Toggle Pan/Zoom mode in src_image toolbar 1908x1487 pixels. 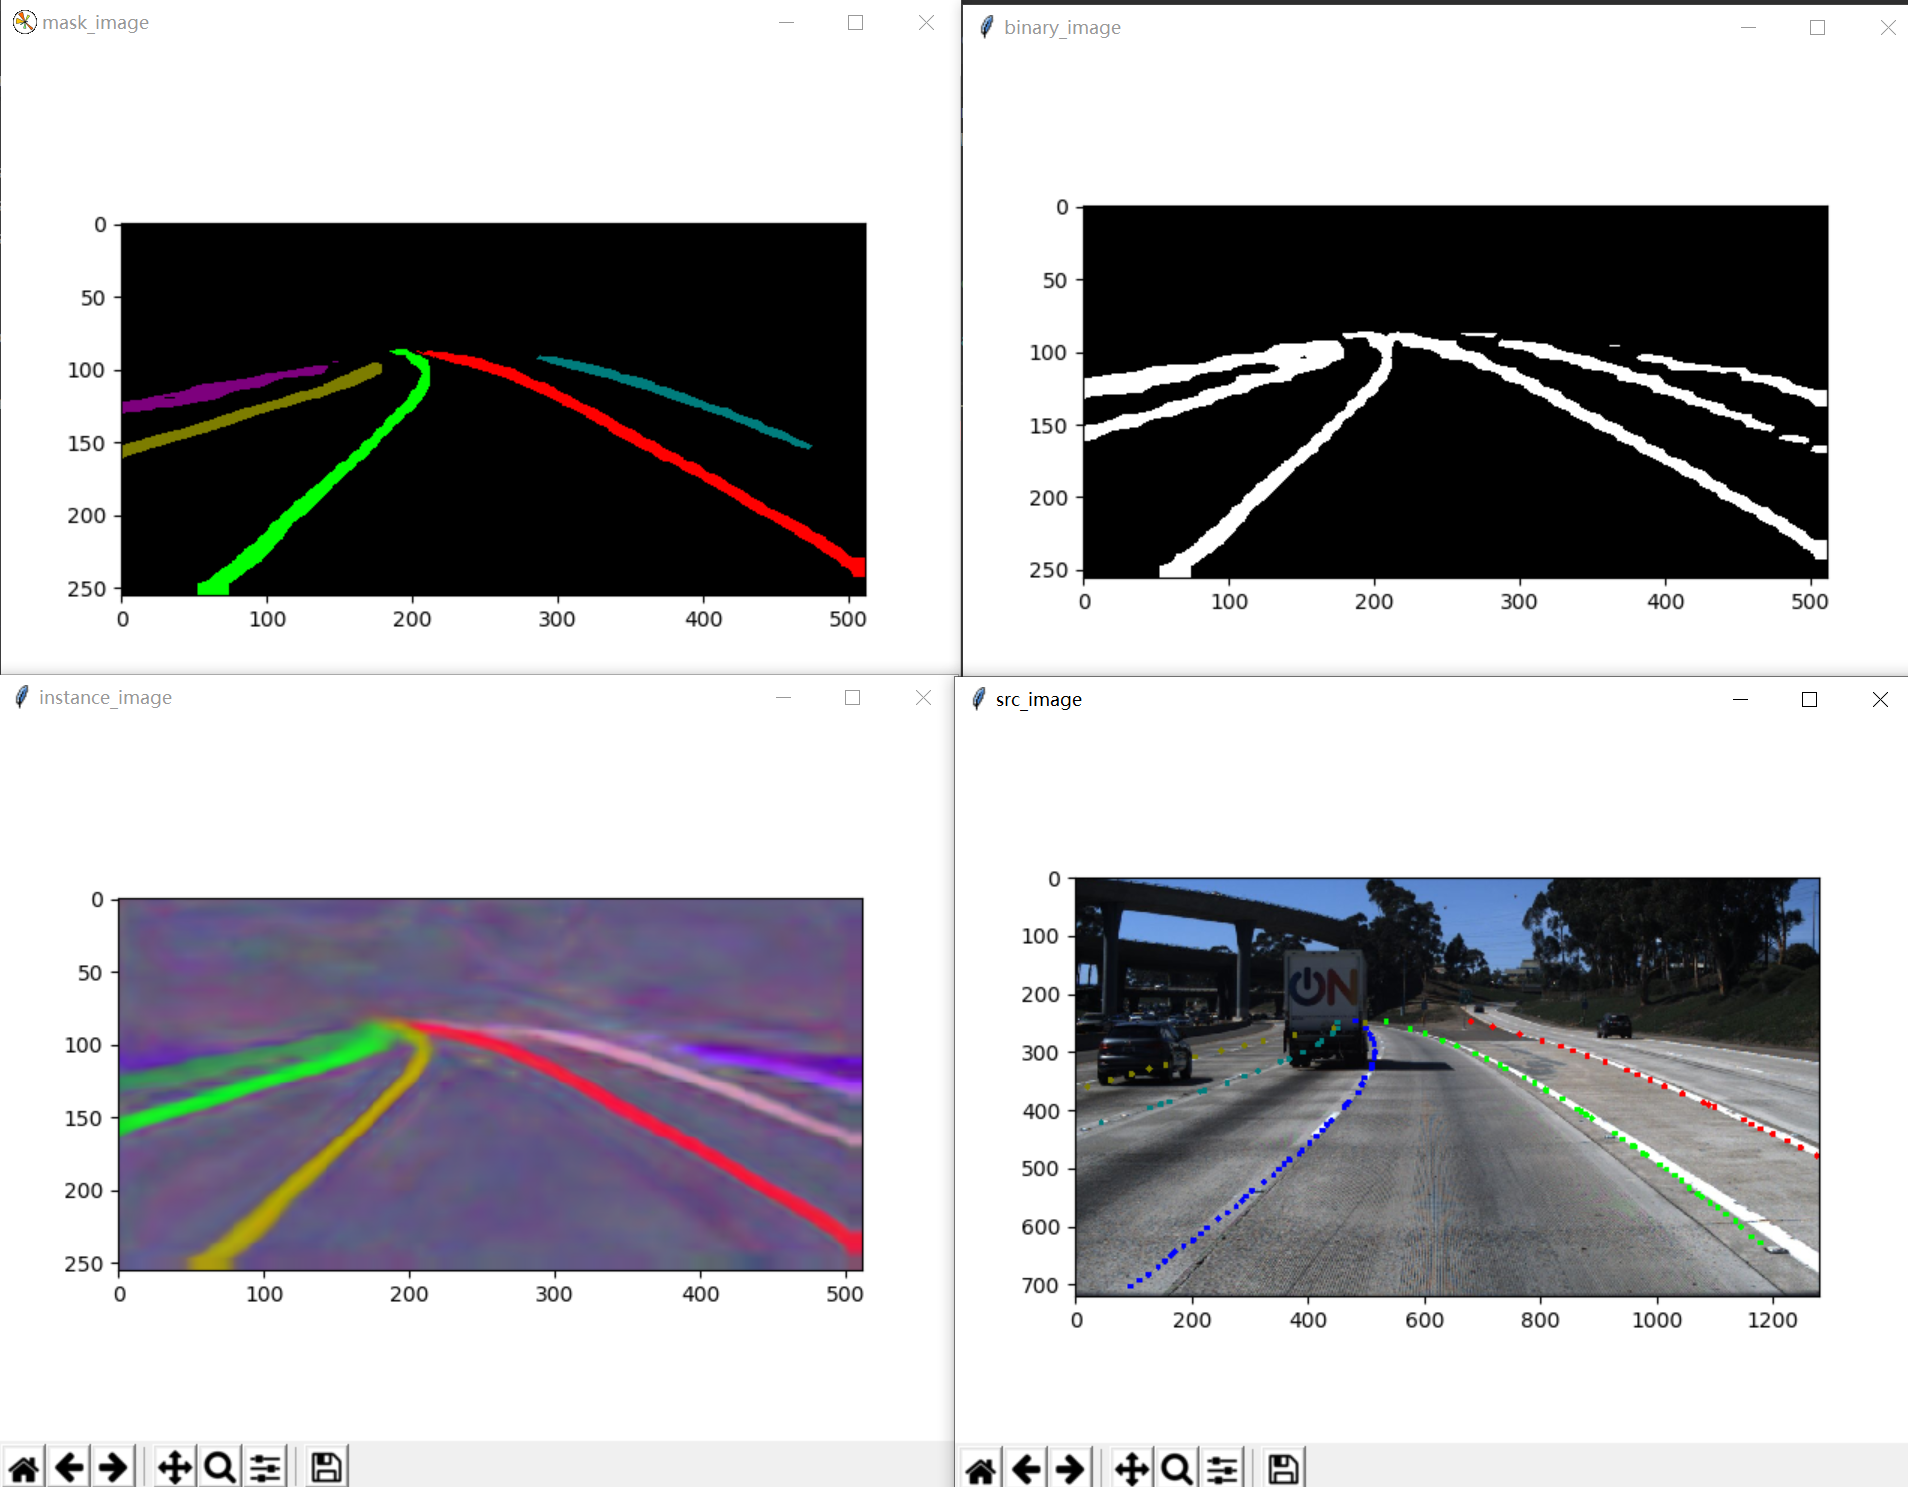pyautogui.click(x=1133, y=1466)
